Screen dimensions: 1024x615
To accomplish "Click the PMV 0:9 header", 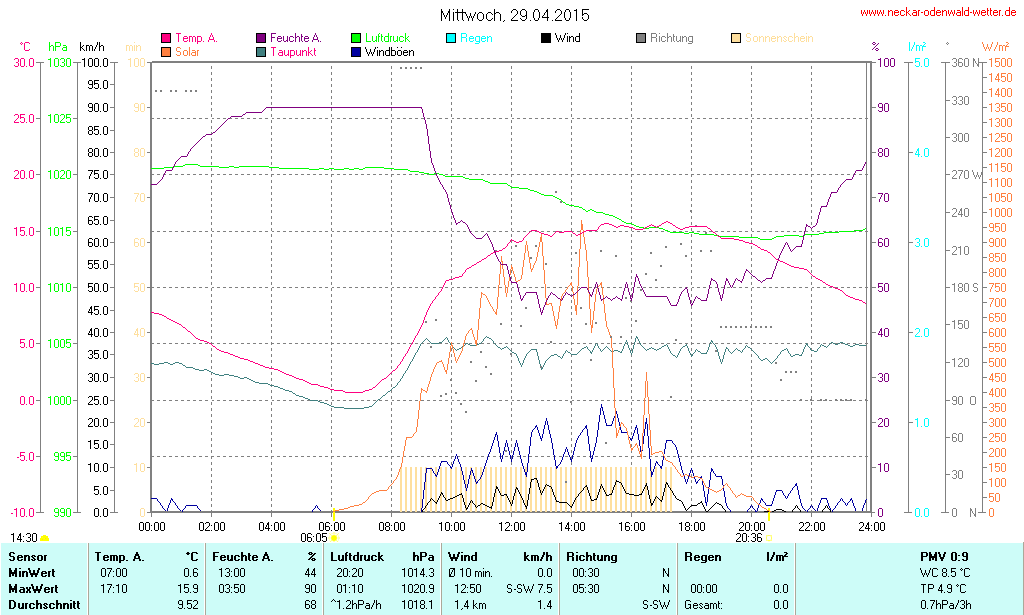I will point(943,556).
